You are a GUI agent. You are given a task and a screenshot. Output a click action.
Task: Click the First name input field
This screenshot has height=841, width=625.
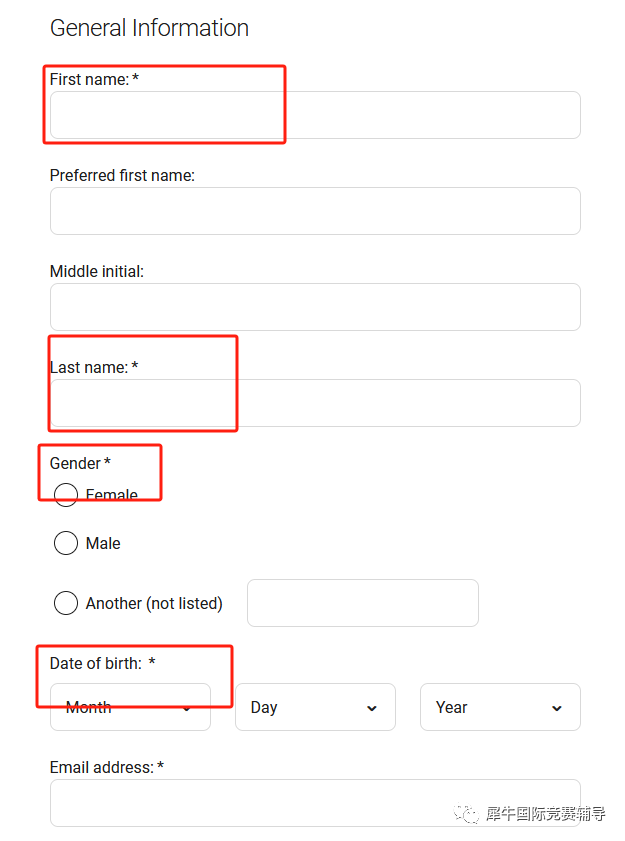click(x=315, y=115)
